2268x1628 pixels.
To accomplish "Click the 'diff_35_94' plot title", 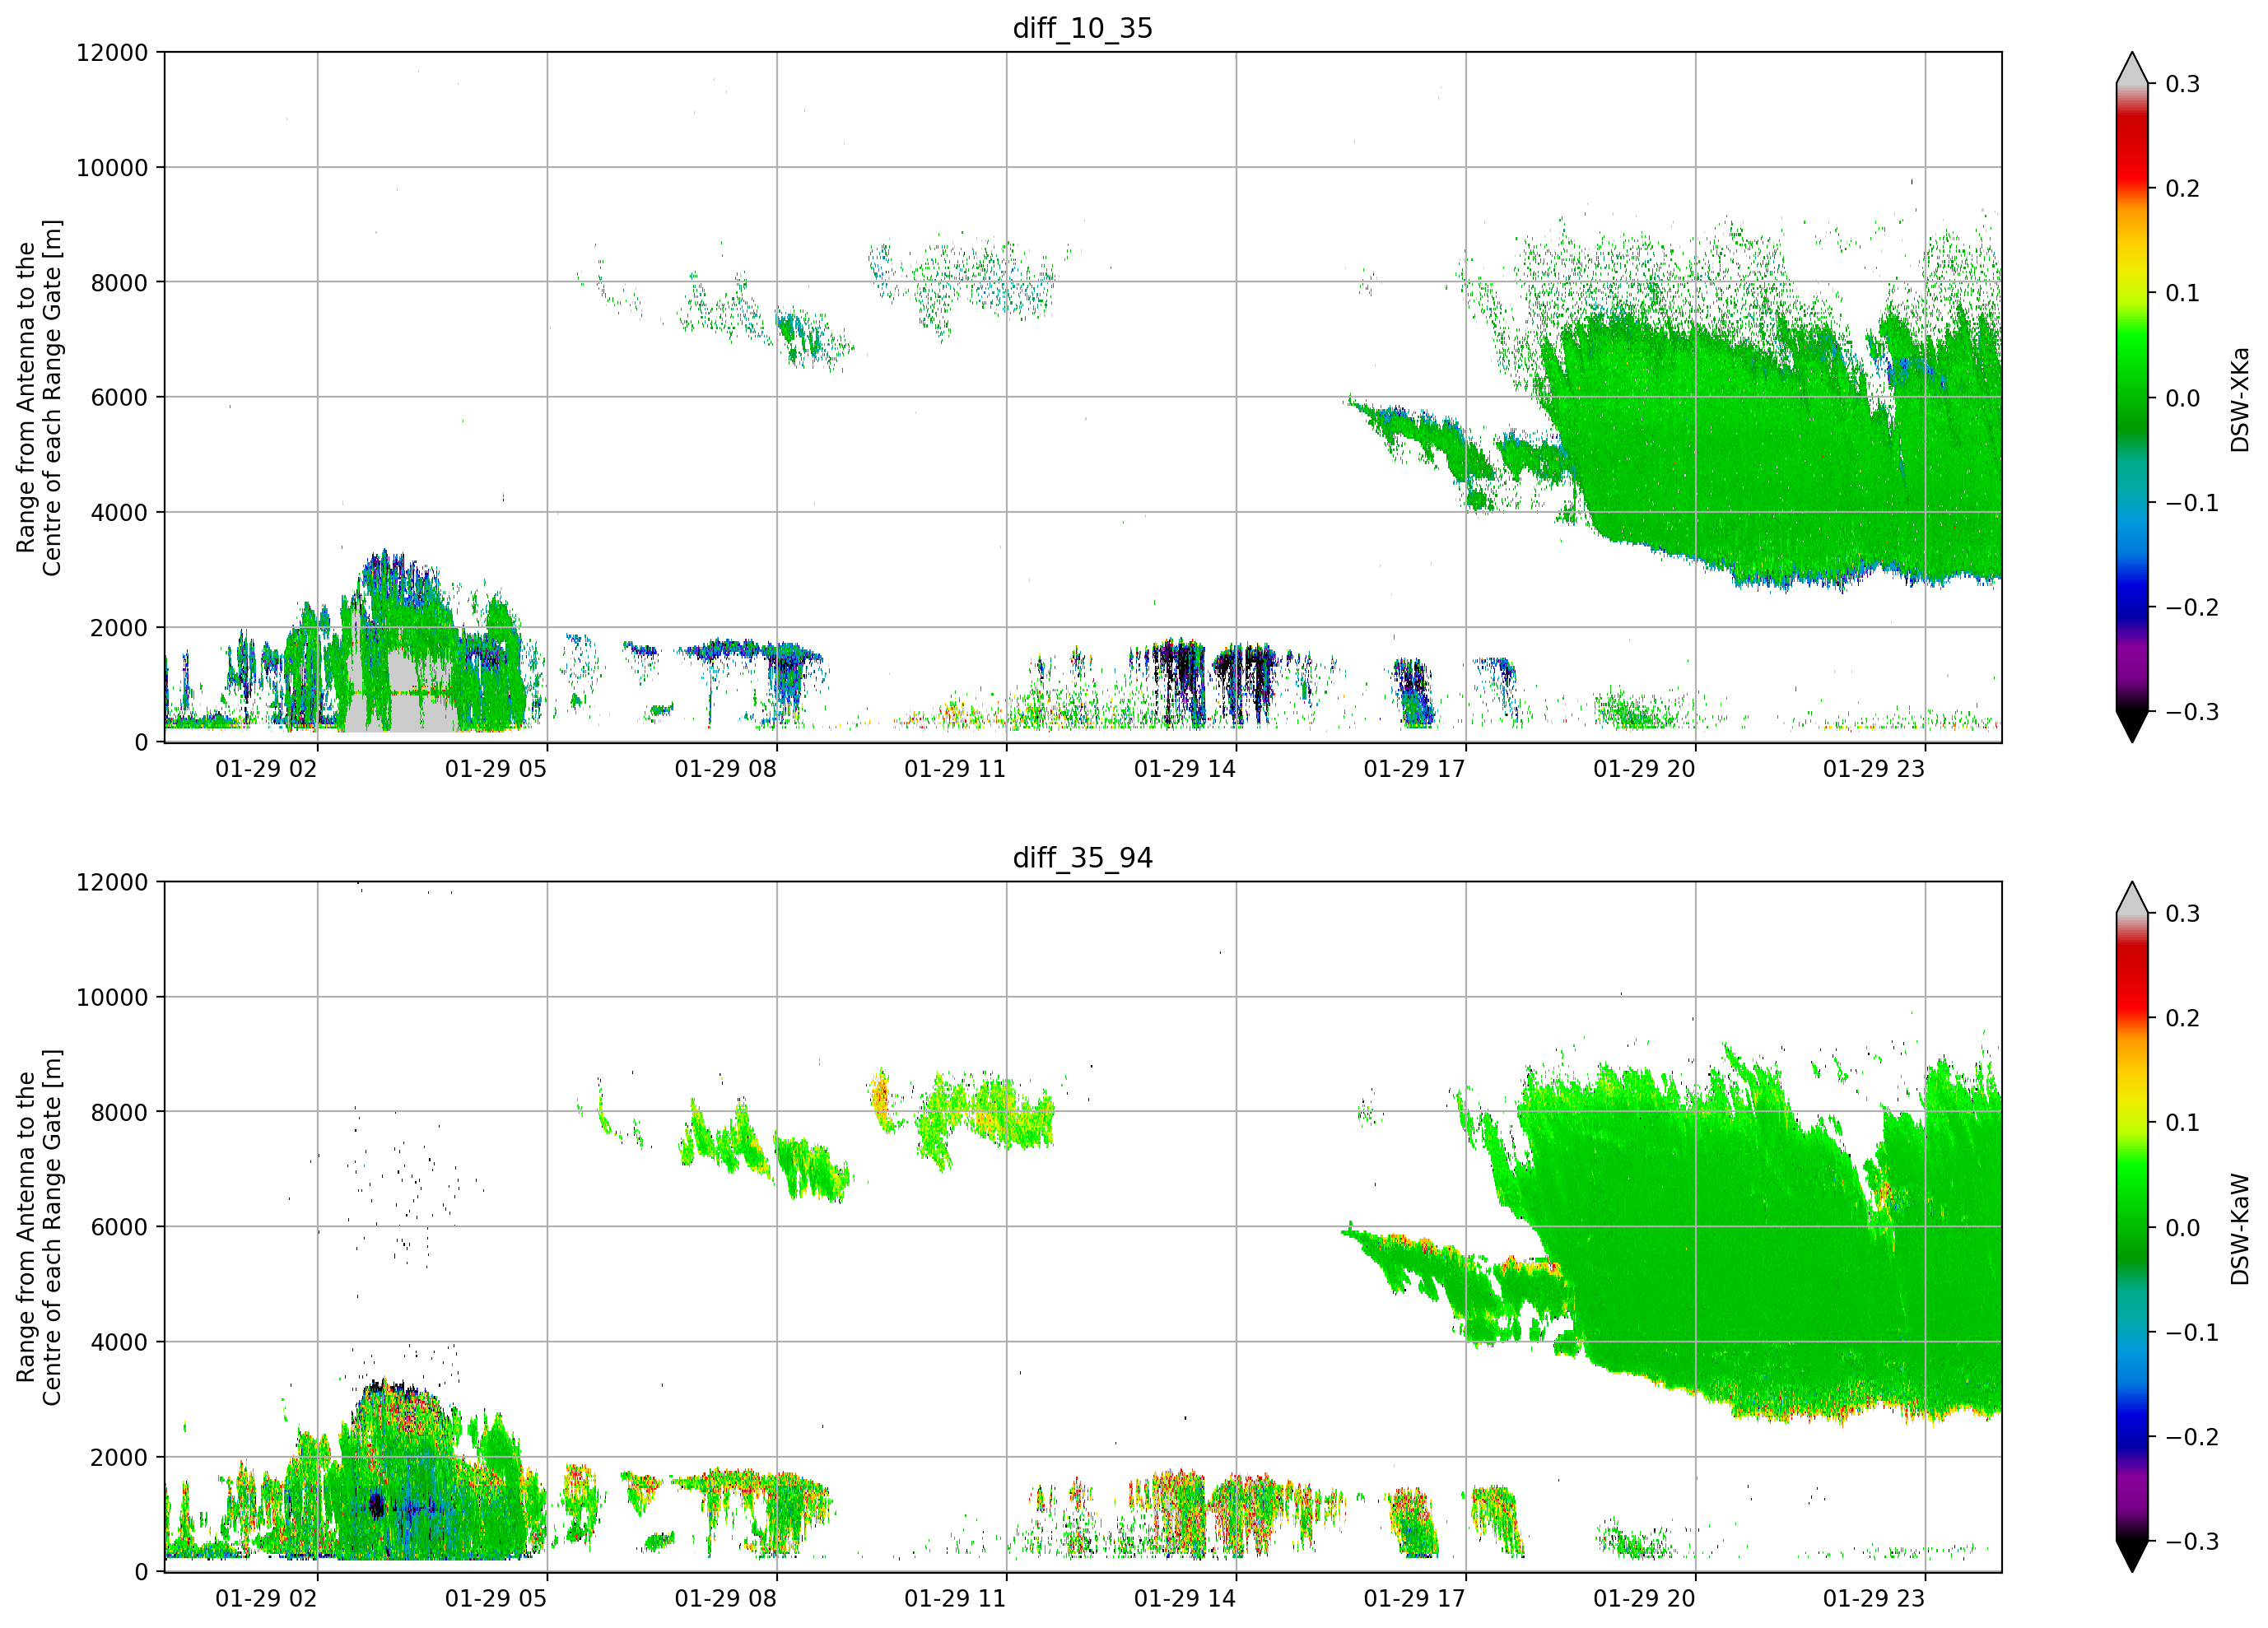I will [x=1082, y=858].
